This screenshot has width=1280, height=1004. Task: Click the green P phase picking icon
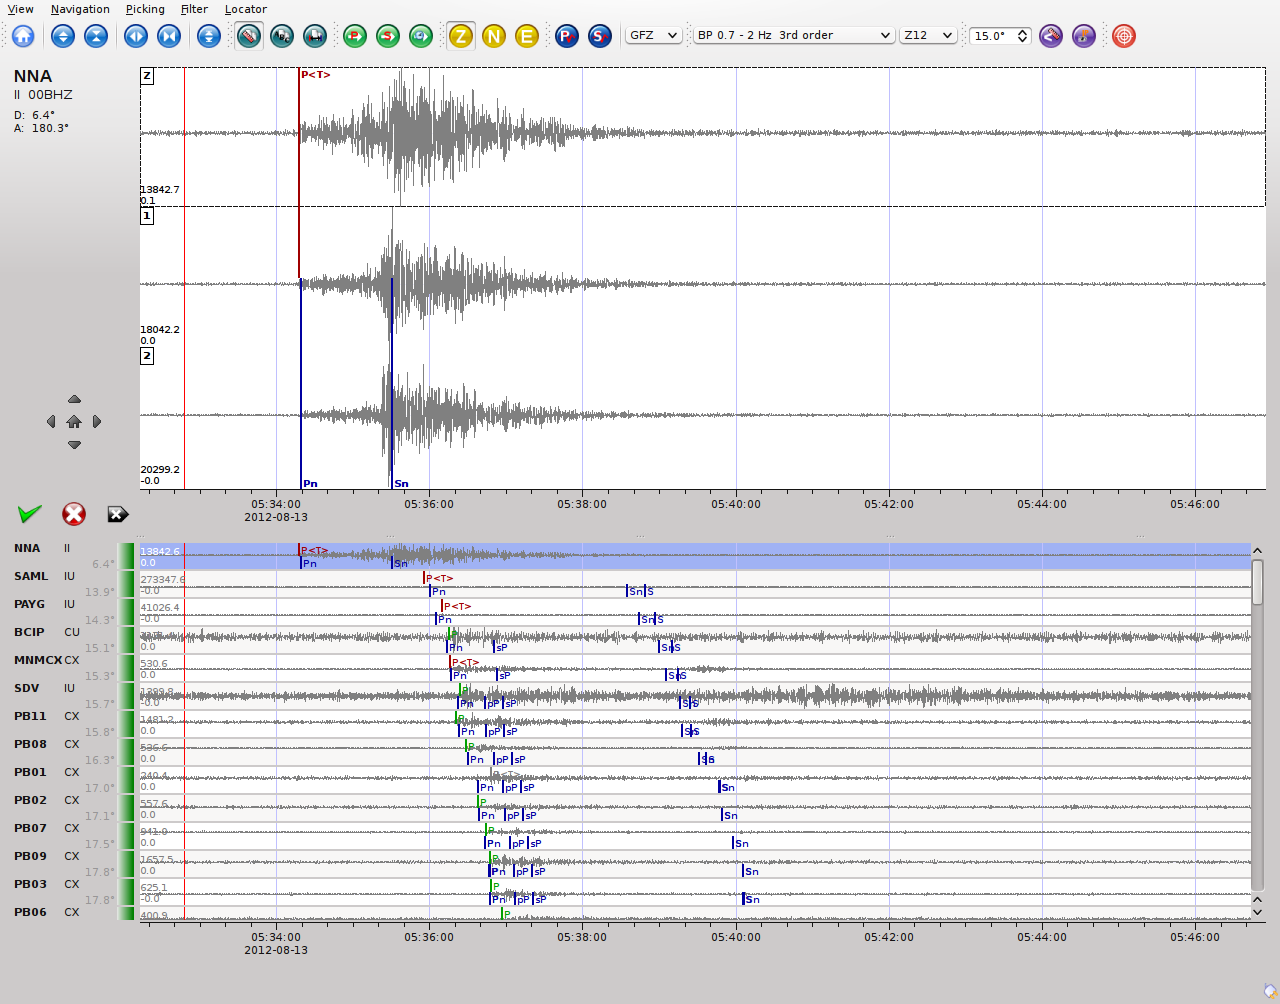pos(355,36)
